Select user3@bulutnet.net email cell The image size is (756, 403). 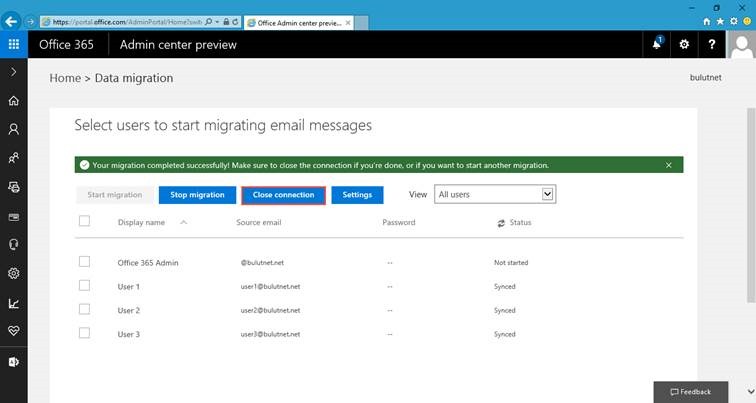pos(270,334)
